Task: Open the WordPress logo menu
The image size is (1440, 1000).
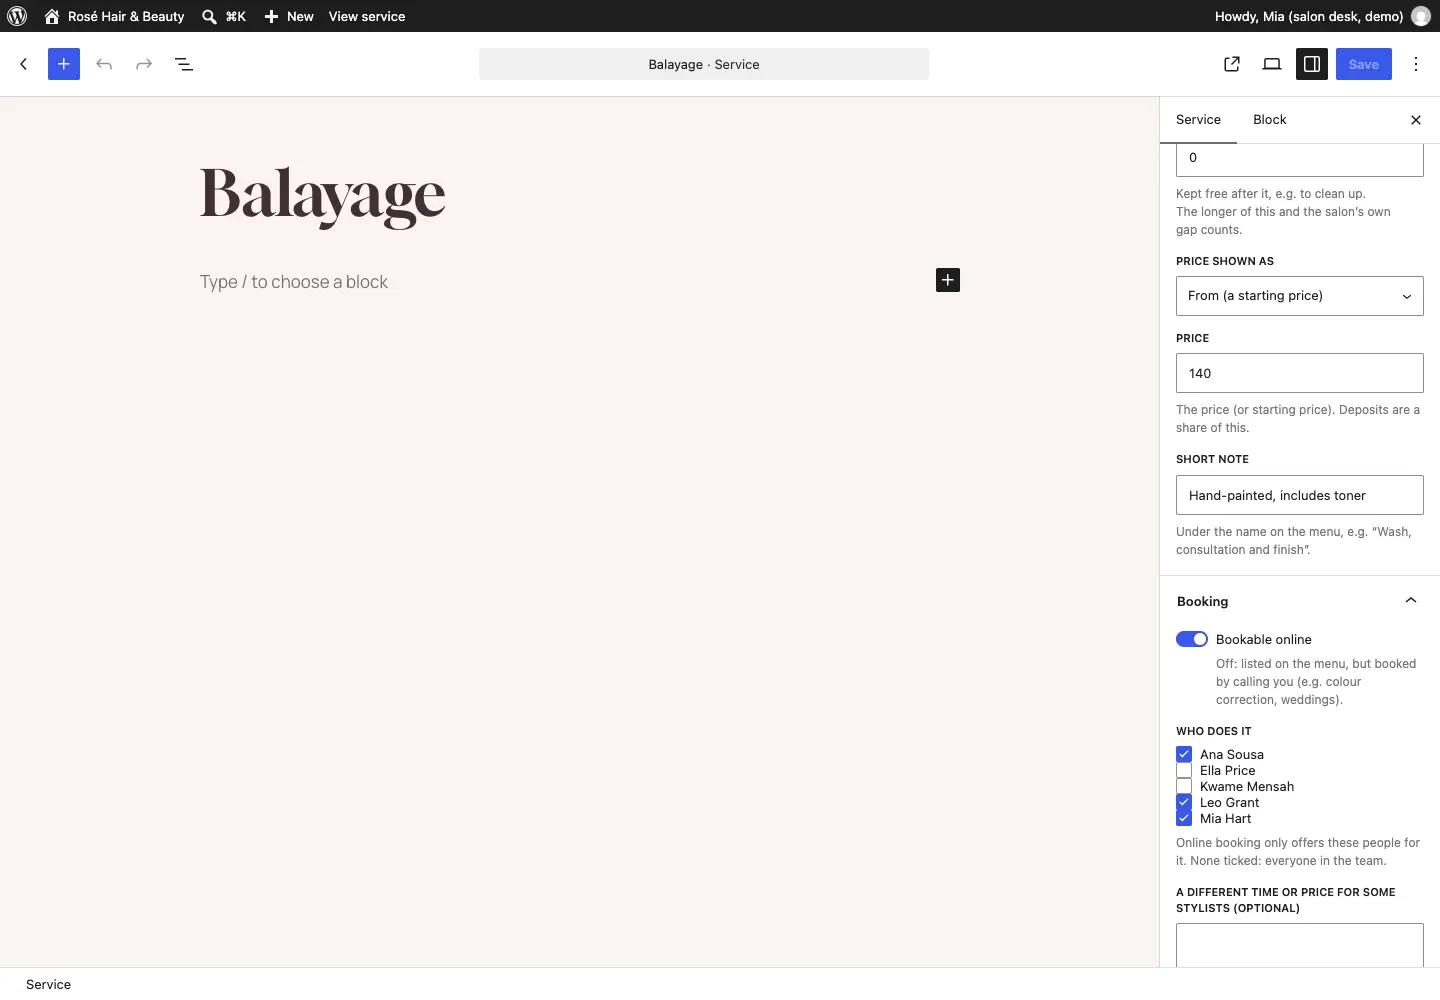Action: pyautogui.click(x=17, y=16)
